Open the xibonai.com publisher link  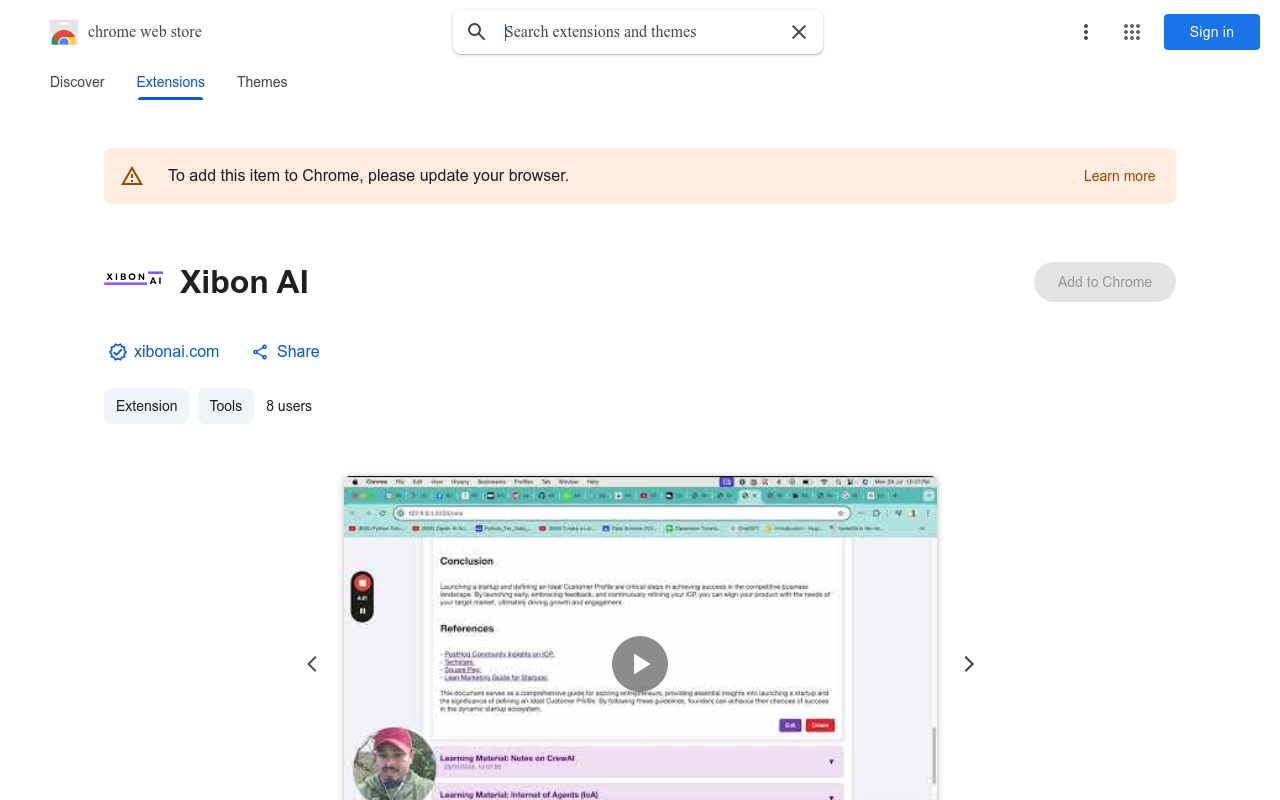(x=176, y=351)
